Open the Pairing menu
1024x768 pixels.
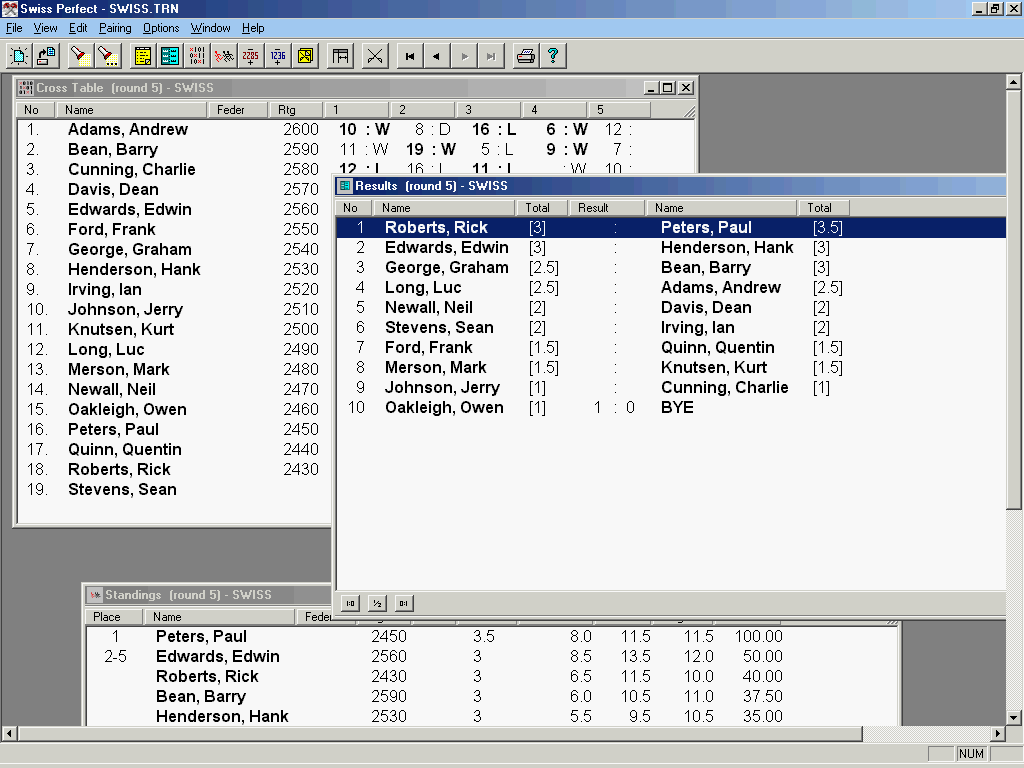click(x=115, y=28)
